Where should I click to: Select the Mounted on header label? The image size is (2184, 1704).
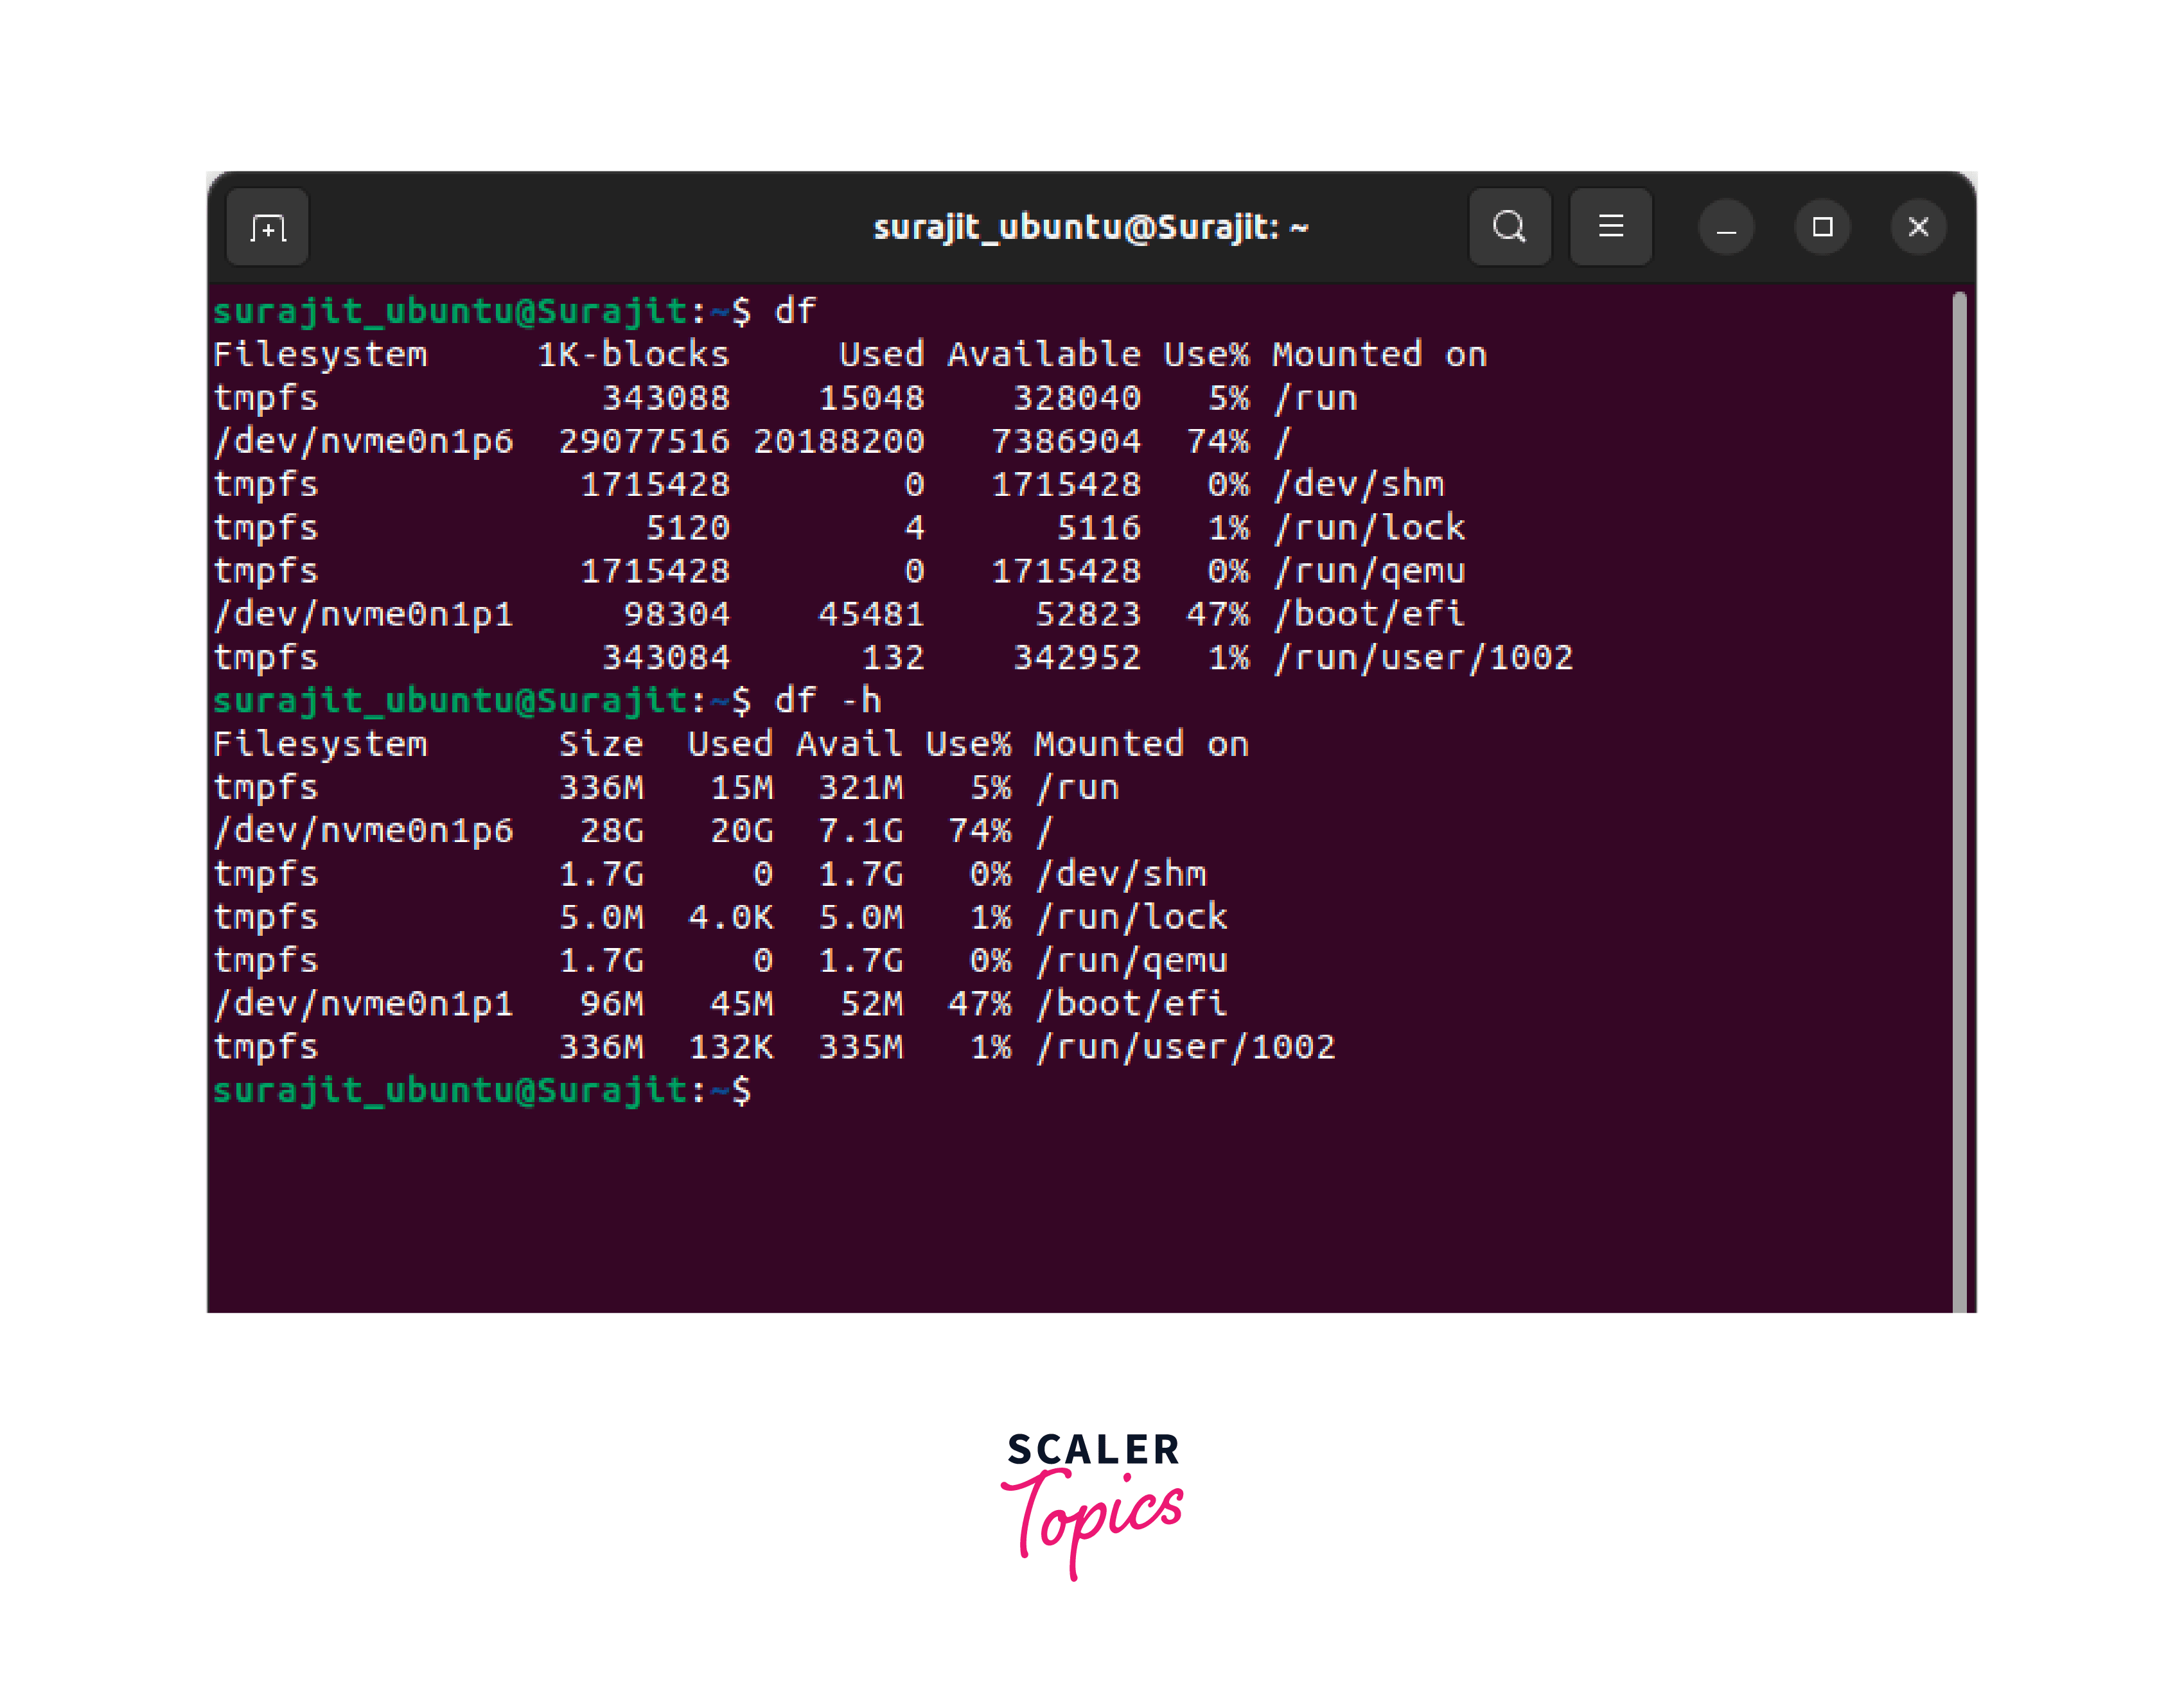point(1378,354)
